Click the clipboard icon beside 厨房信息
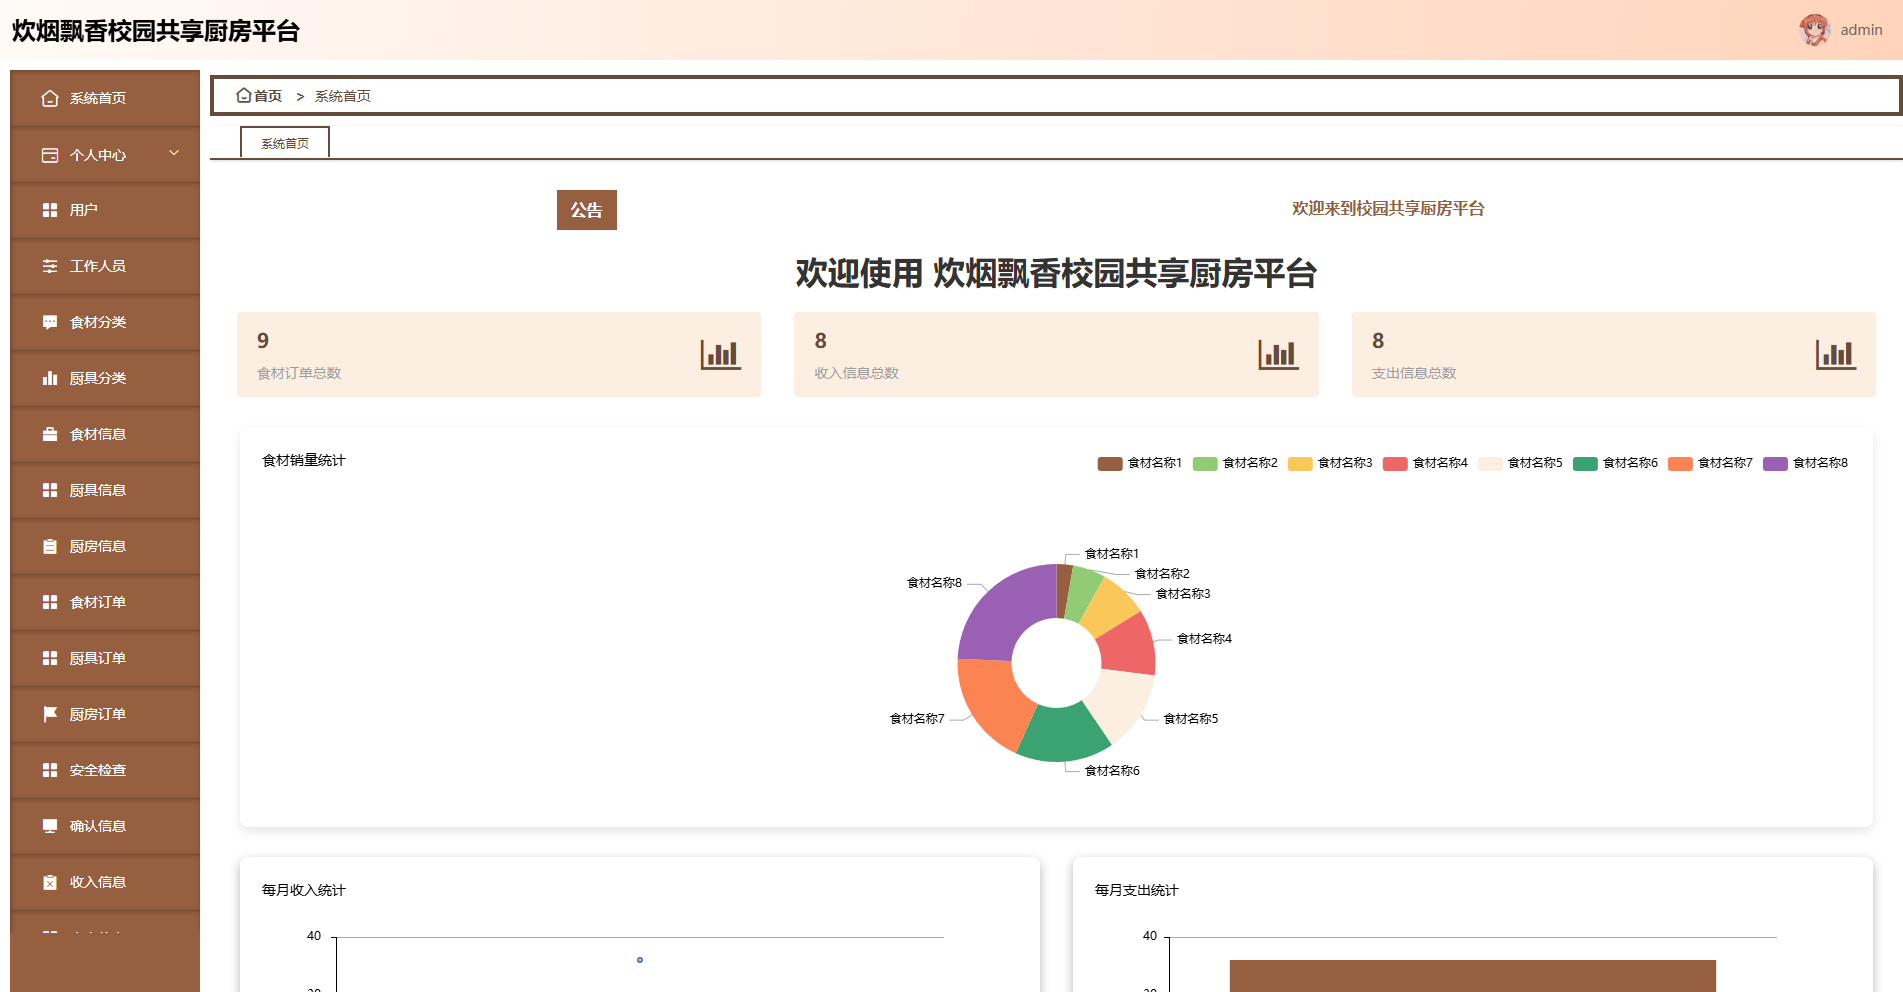This screenshot has width=1903, height=992. pos(50,546)
